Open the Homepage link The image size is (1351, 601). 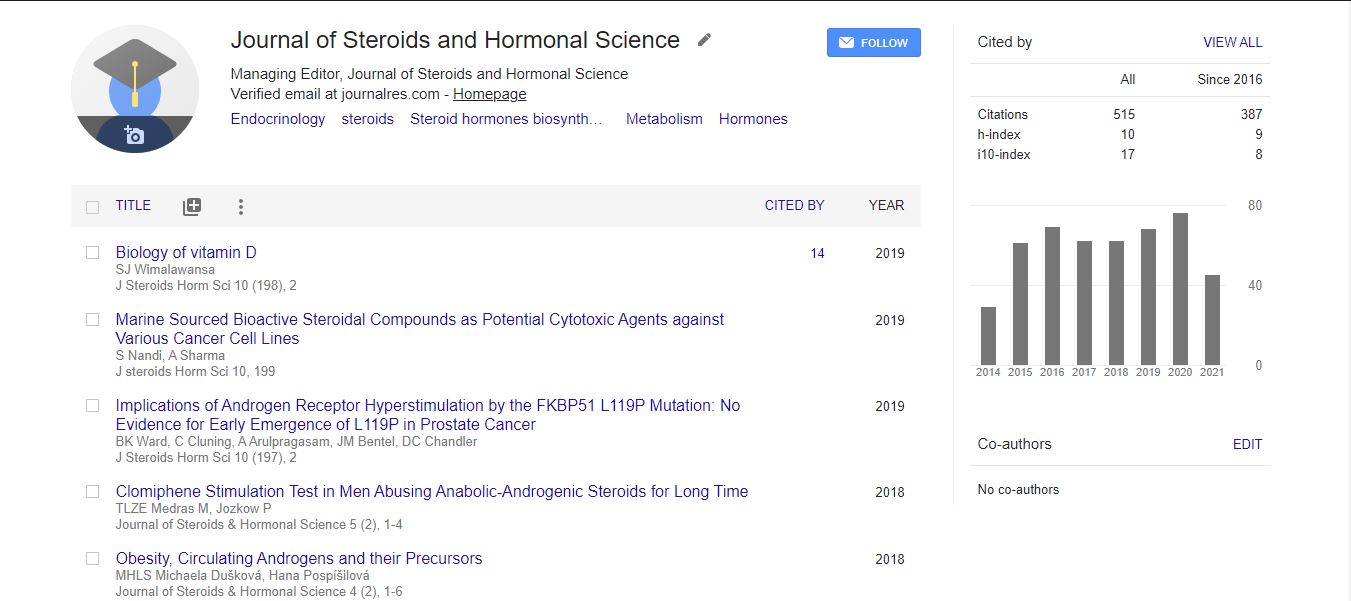coord(489,94)
